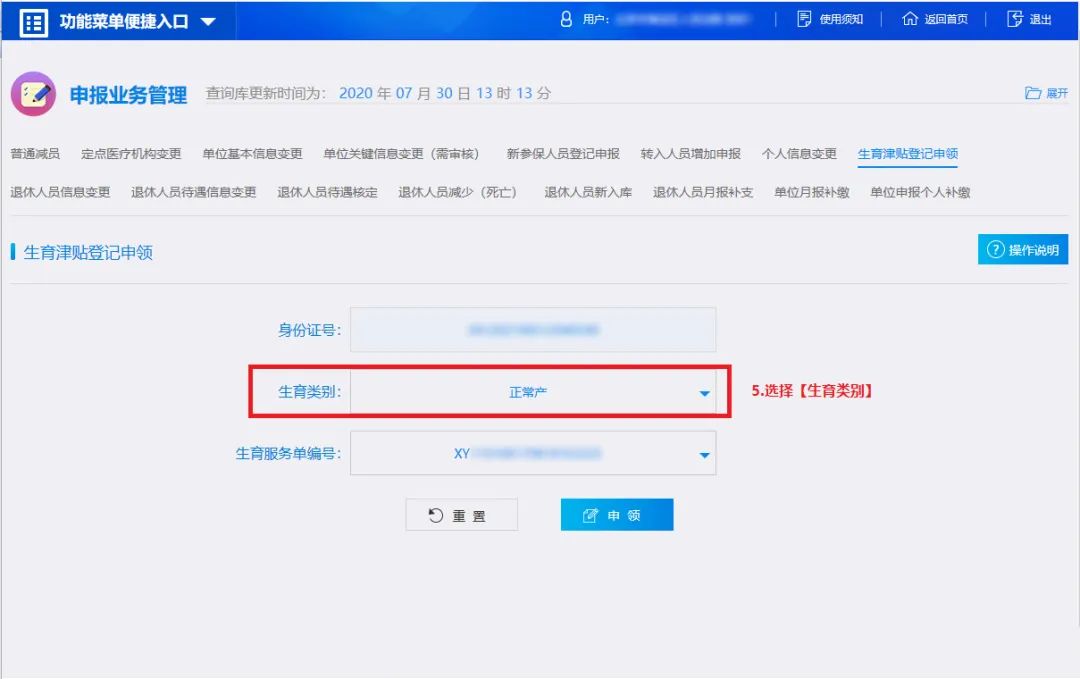Expand the 功能菜单便捷入口 dropdown arrow
The image size is (1080, 679).
point(208,21)
